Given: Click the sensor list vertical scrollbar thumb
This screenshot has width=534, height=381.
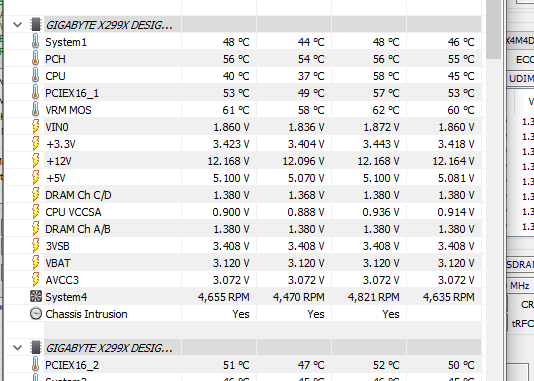Looking at the screenshot, I should (x=493, y=29).
